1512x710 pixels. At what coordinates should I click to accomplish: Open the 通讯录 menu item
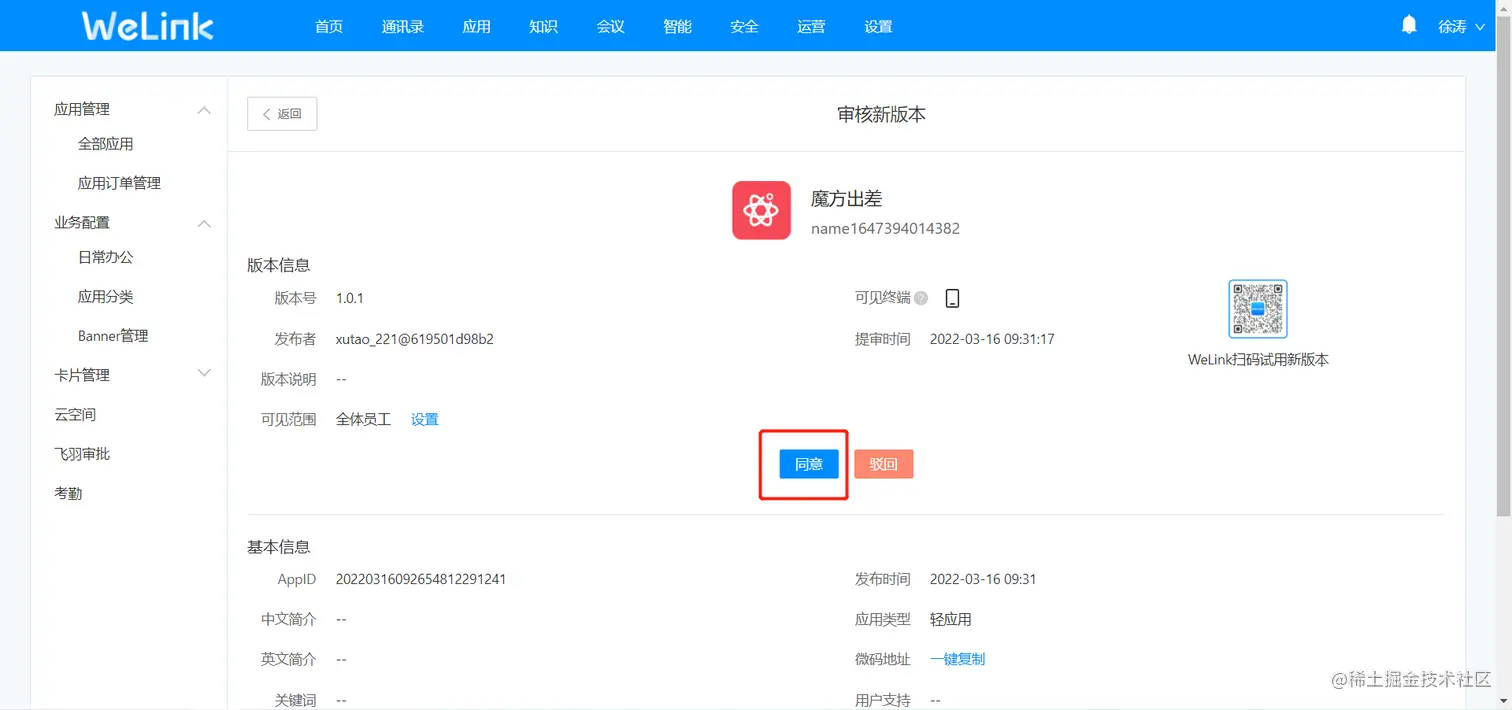pos(402,27)
